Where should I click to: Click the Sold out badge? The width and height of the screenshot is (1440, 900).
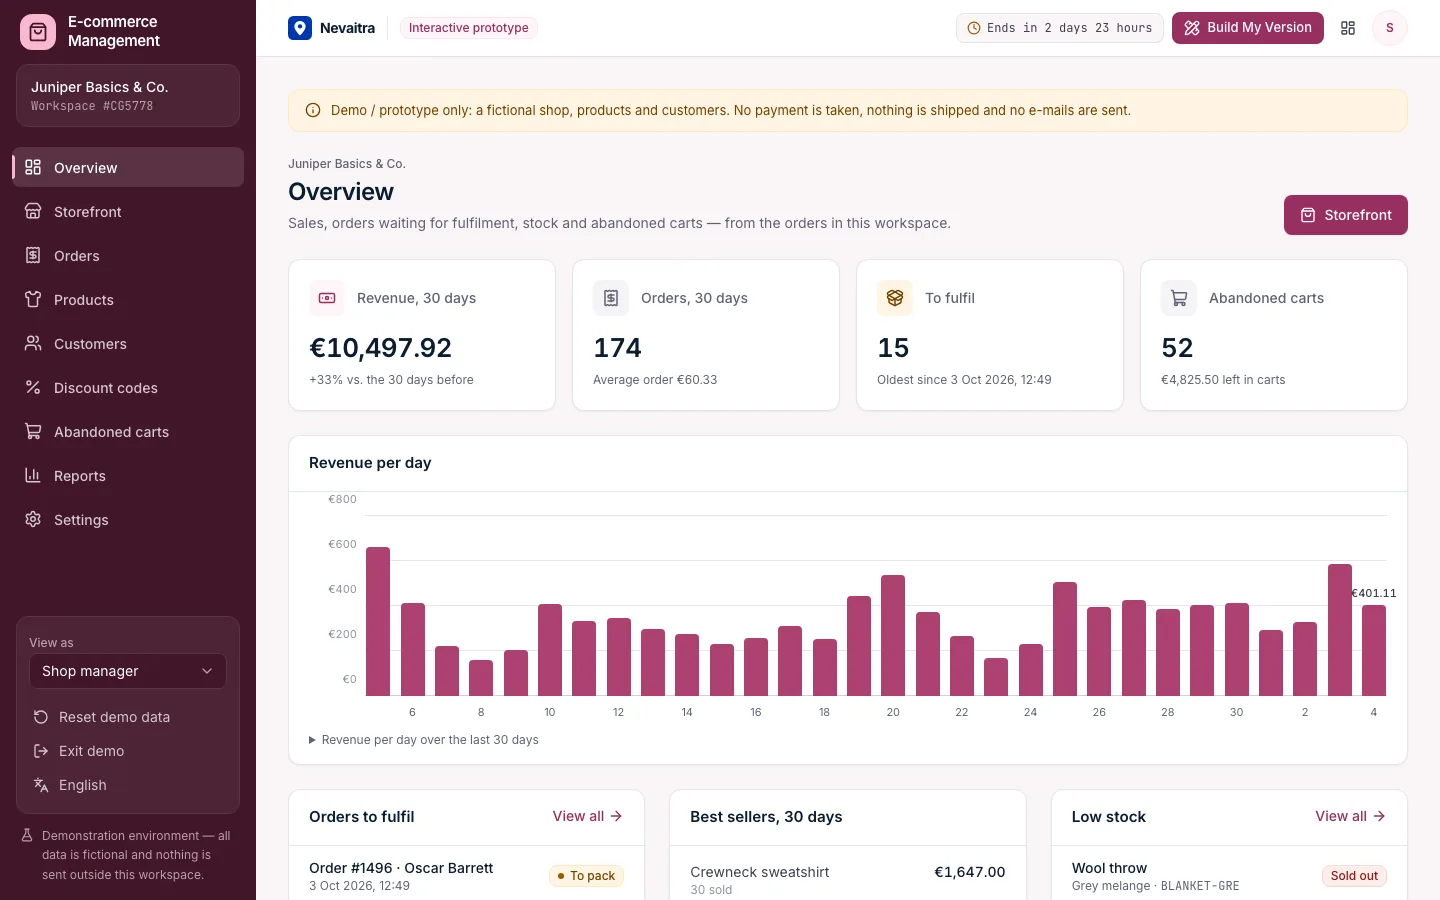click(1354, 876)
